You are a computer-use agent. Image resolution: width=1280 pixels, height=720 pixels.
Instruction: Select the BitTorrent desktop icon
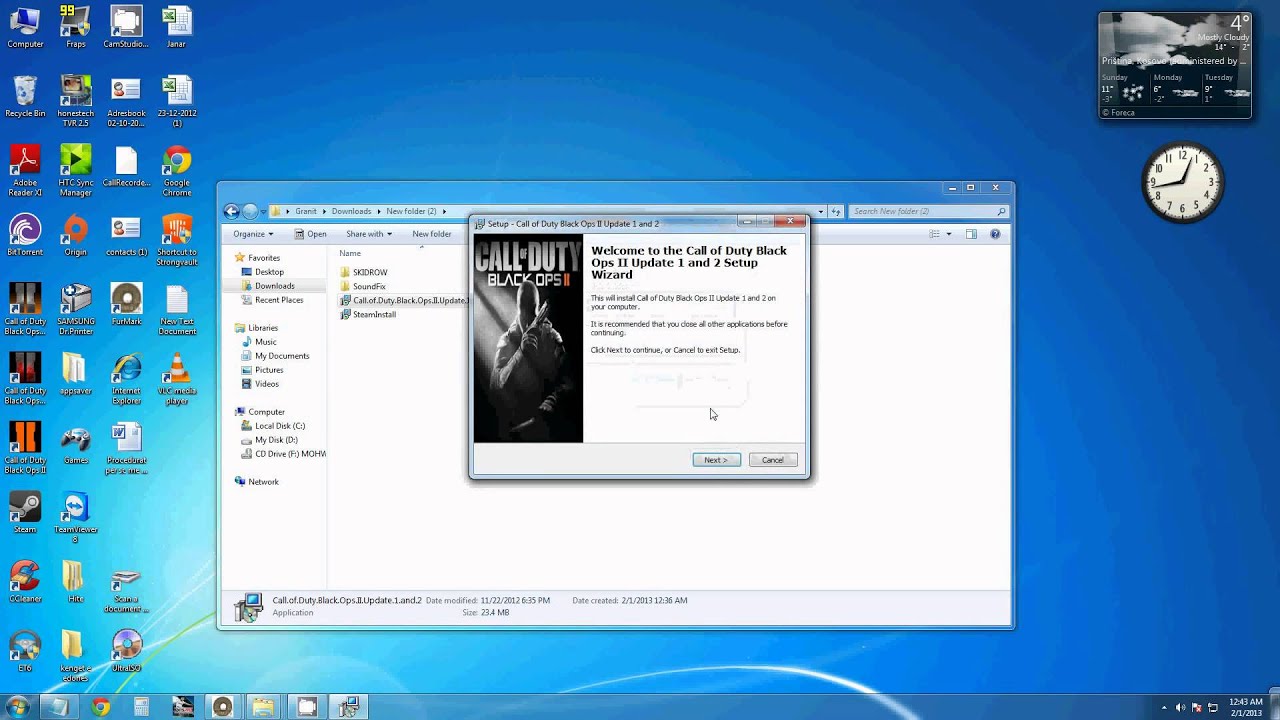[25, 234]
